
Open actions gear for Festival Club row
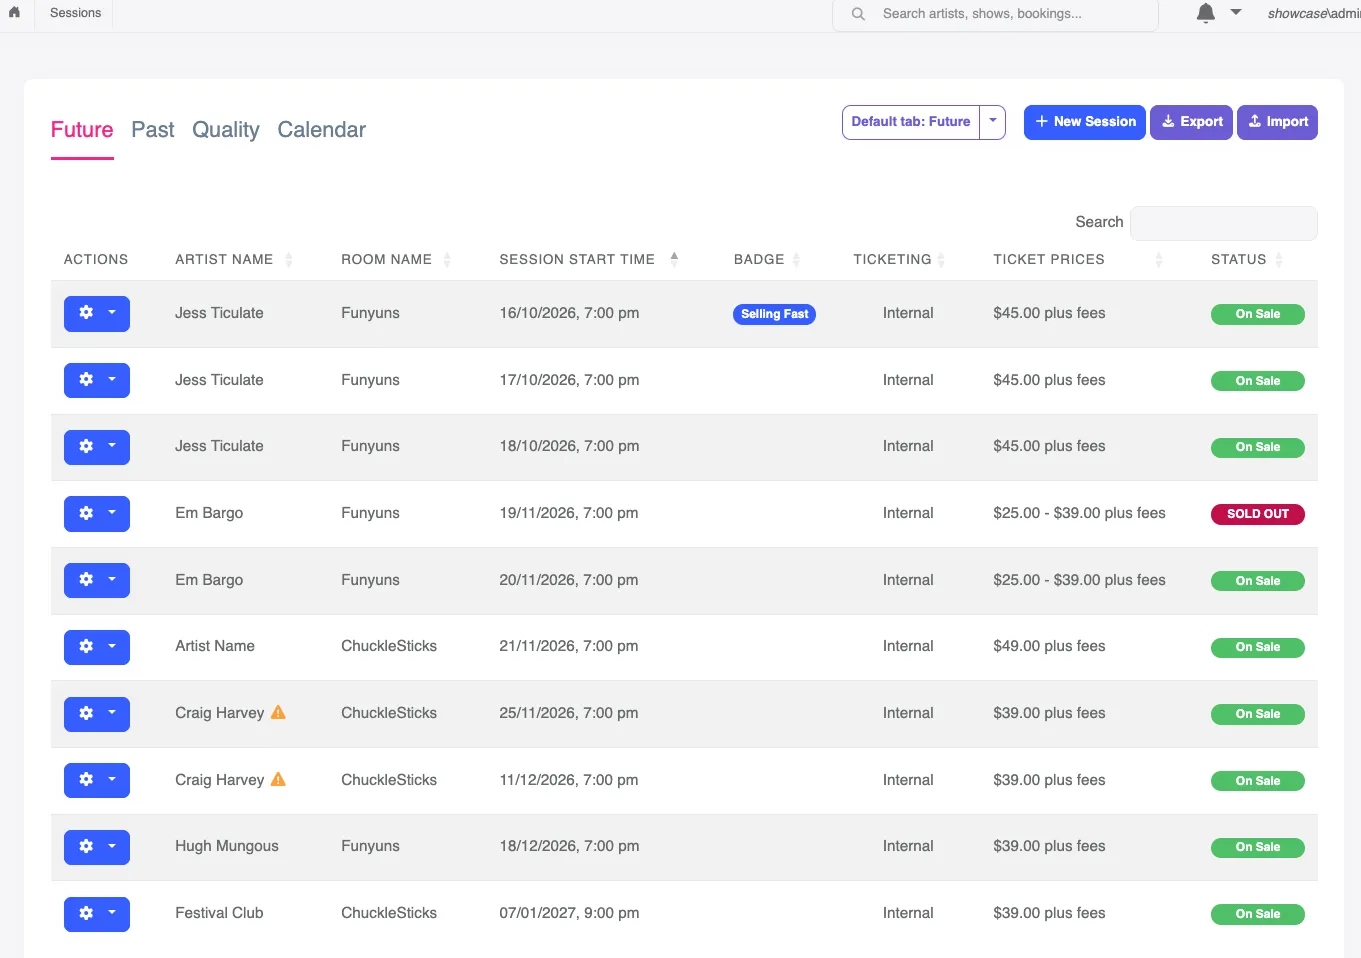pos(97,914)
